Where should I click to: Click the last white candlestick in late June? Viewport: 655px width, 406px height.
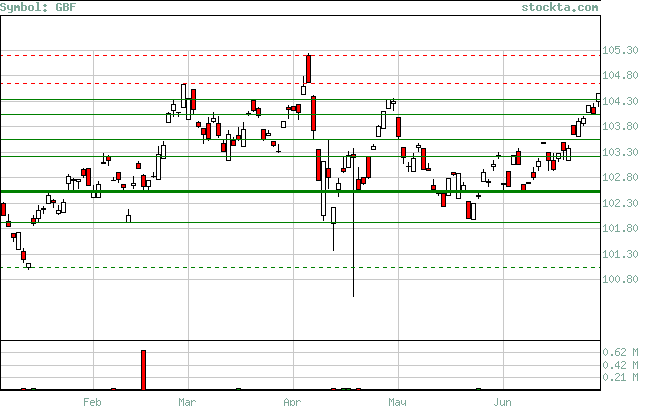pyautogui.click(x=599, y=98)
